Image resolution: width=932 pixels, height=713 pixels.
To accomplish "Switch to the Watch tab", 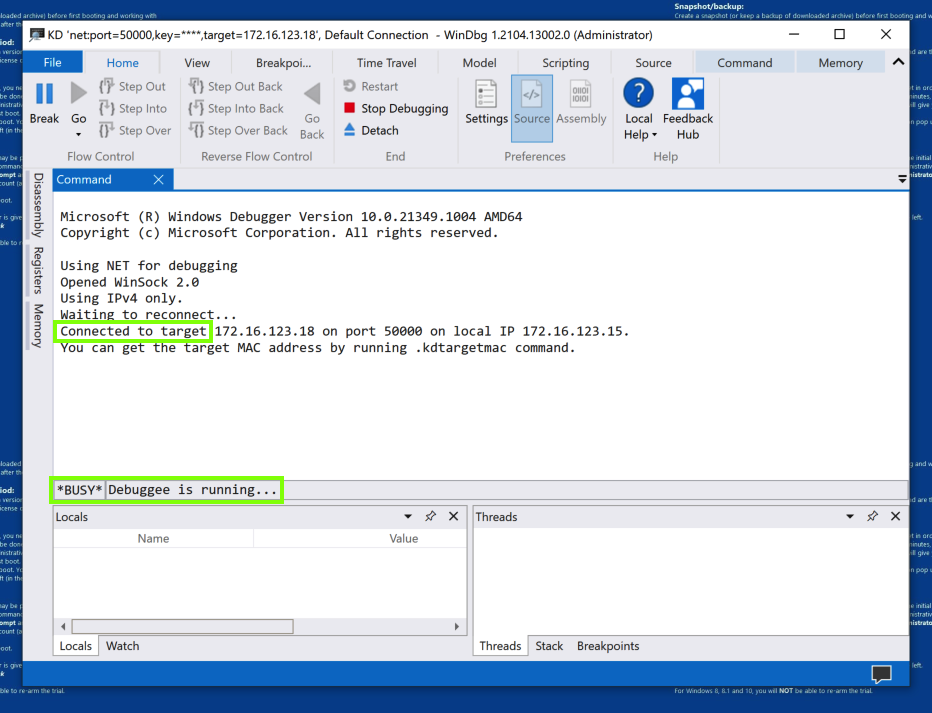I will point(123,646).
